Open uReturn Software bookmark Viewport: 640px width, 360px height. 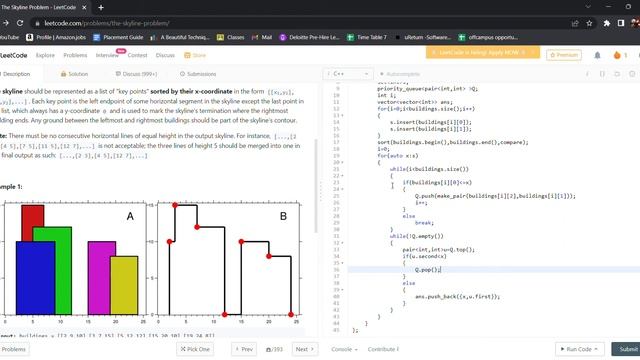click(422, 37)
